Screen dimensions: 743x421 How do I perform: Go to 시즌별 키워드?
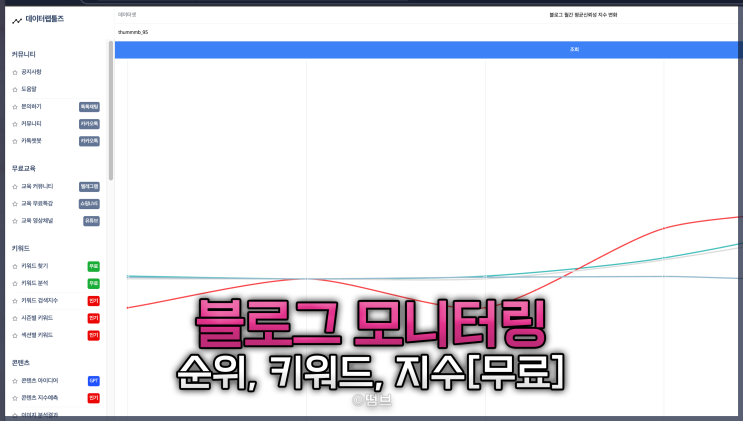(x=37, y=318)
